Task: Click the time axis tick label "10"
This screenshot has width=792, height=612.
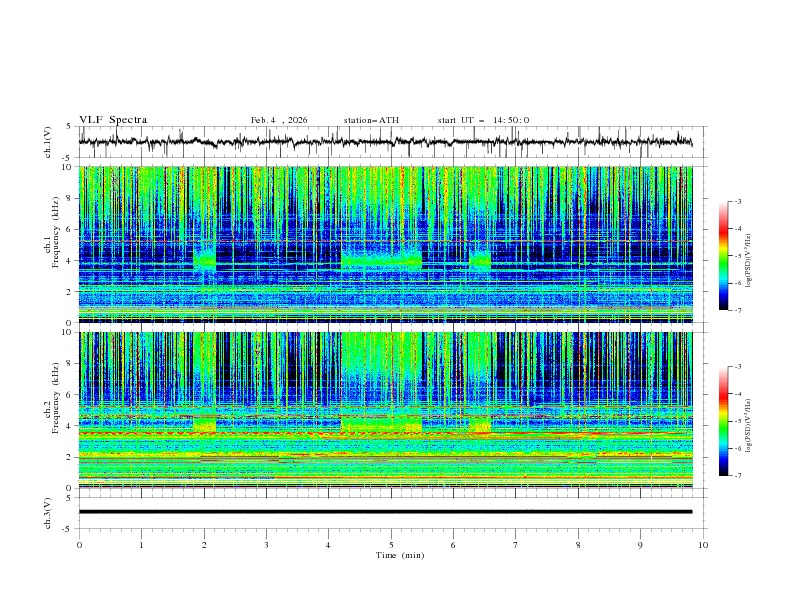Action: pos(703,545)
